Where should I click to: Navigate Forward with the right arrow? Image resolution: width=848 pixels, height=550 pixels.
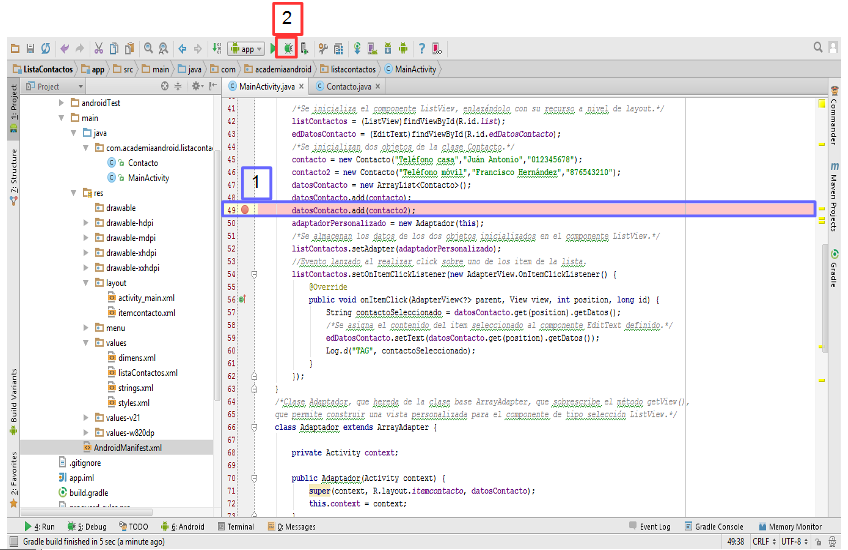pyautogui.click(x=198, y=49)
